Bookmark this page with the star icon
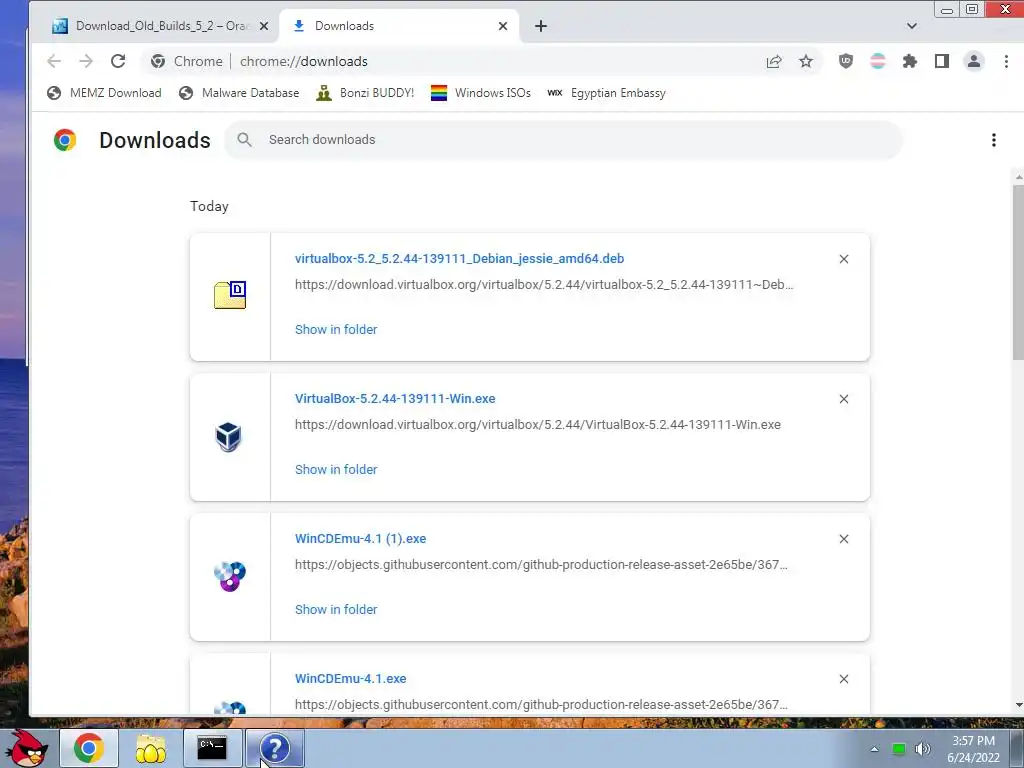Viewport: 1024px width, 768px height. [806, 61]
